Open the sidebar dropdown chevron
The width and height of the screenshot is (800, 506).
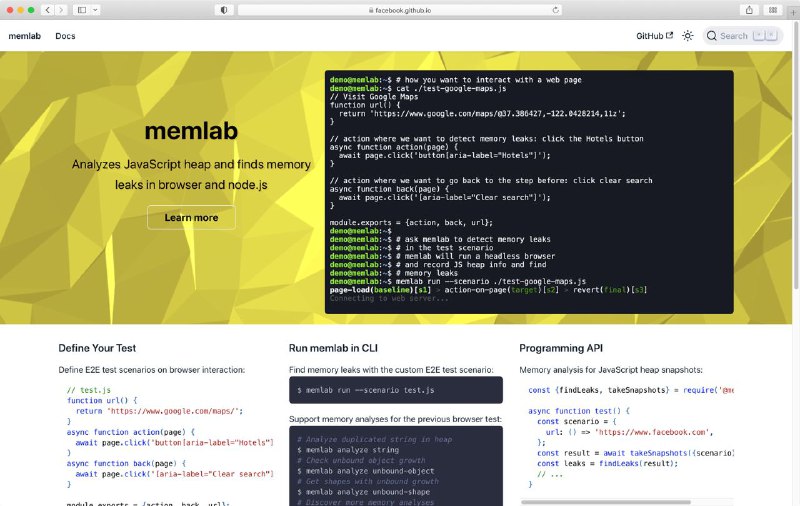coord(95,10)
